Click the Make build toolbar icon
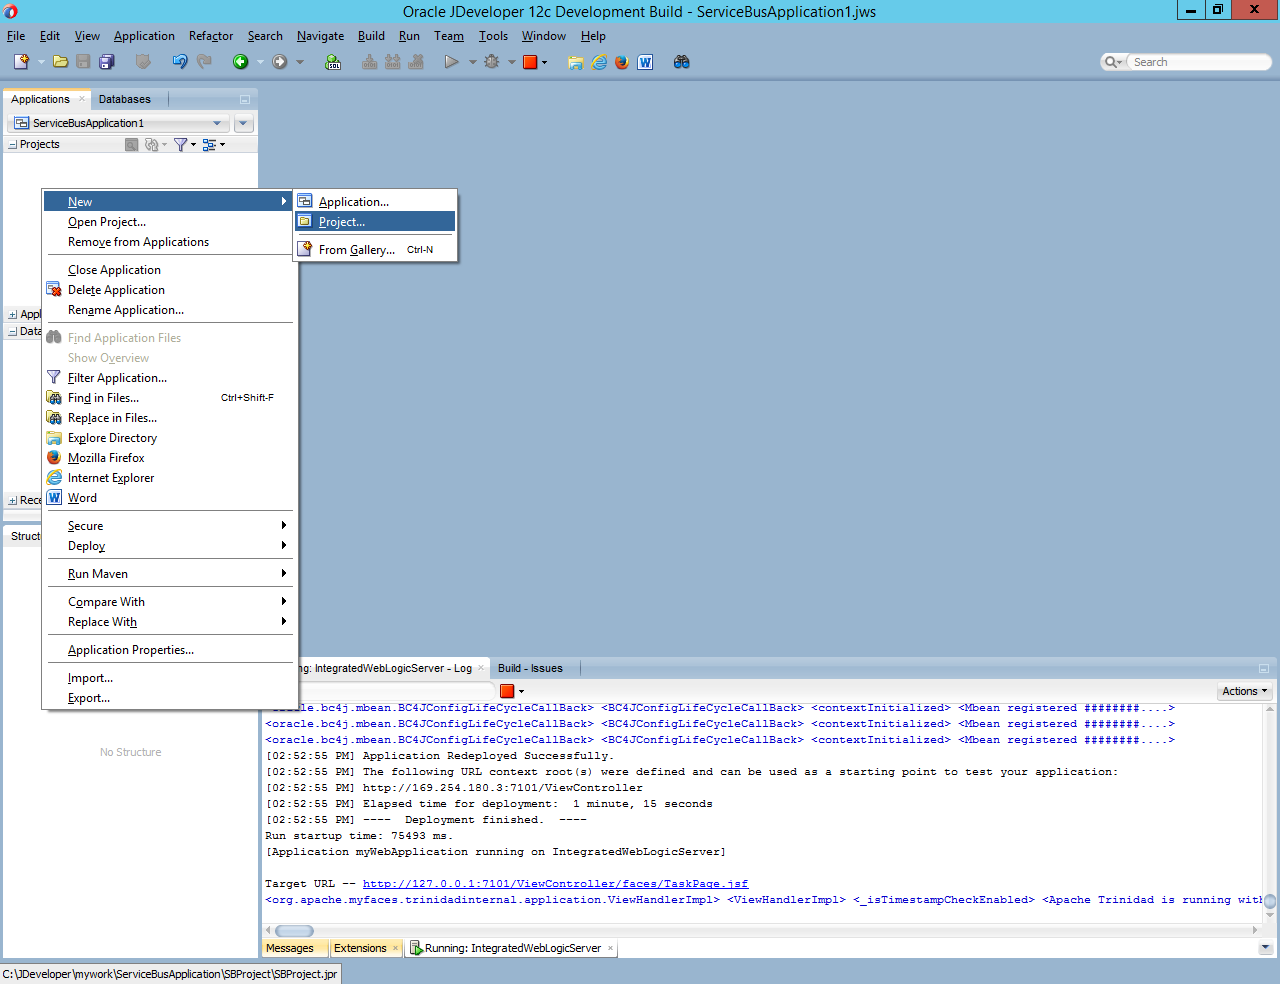The image size is (1280, 984). click(369, 62)
